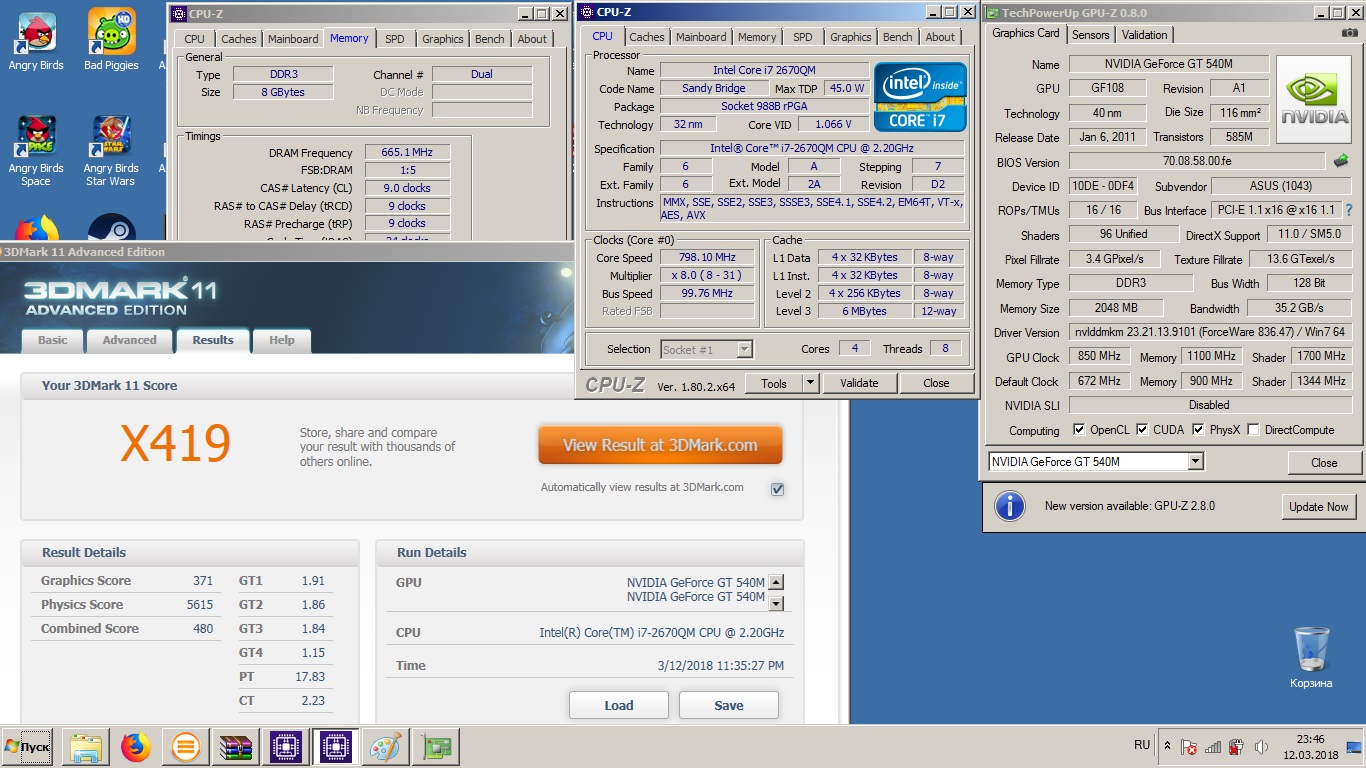
Task: Open Paint from the taskbar
Action: pyautogui.click(x=386, y=747)
